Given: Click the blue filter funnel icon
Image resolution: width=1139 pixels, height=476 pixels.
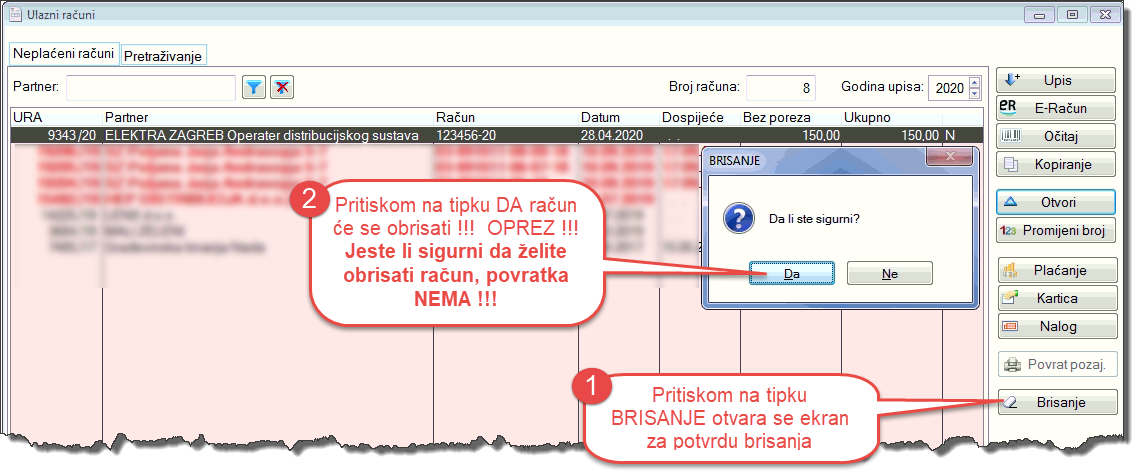Looking at the screenshot, I should pyautogui.click(x=254, y=88).
